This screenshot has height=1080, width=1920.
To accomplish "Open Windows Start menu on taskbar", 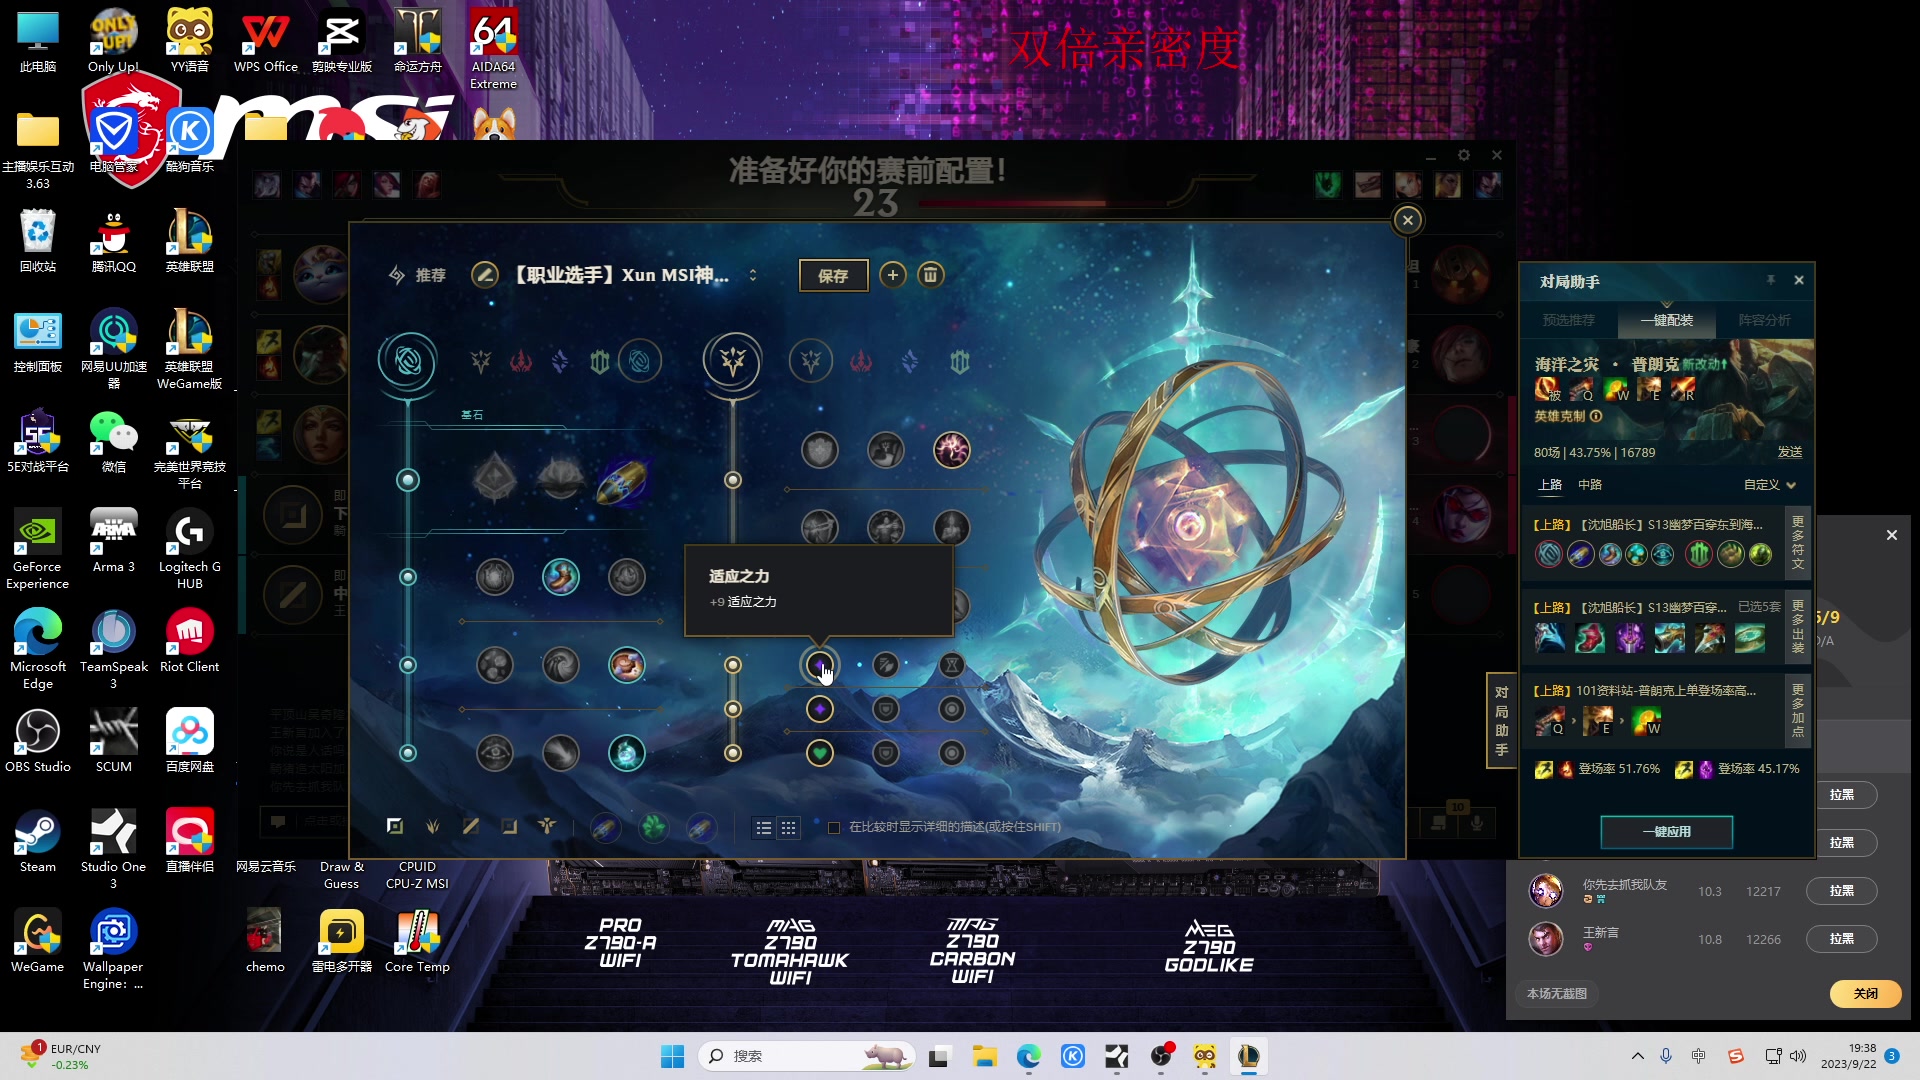I will [x=672, y=1056].
